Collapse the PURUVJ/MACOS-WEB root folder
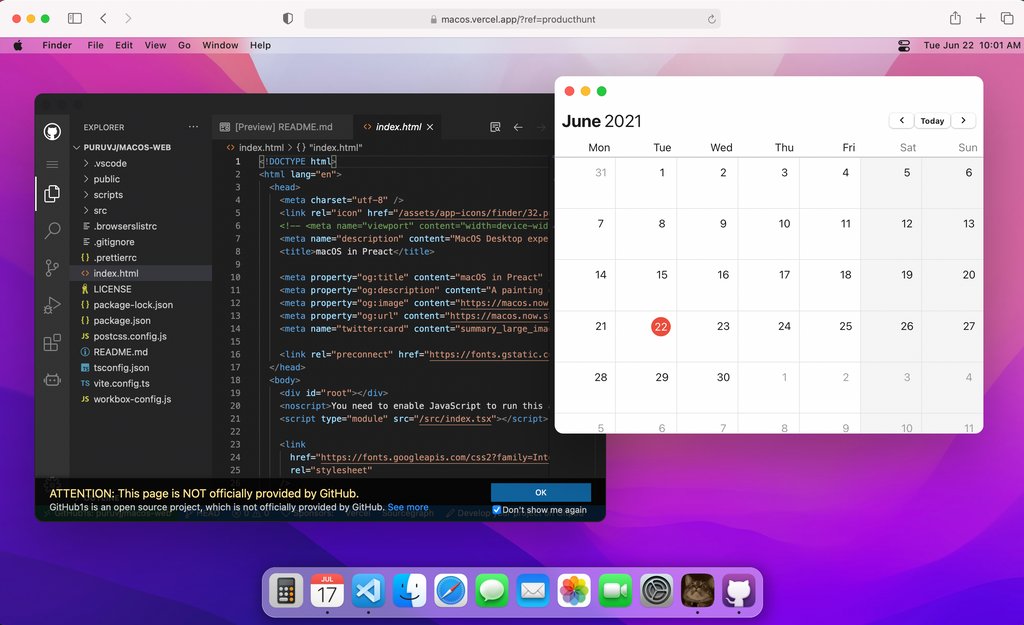1024x625 pixels. coord(76,148)
